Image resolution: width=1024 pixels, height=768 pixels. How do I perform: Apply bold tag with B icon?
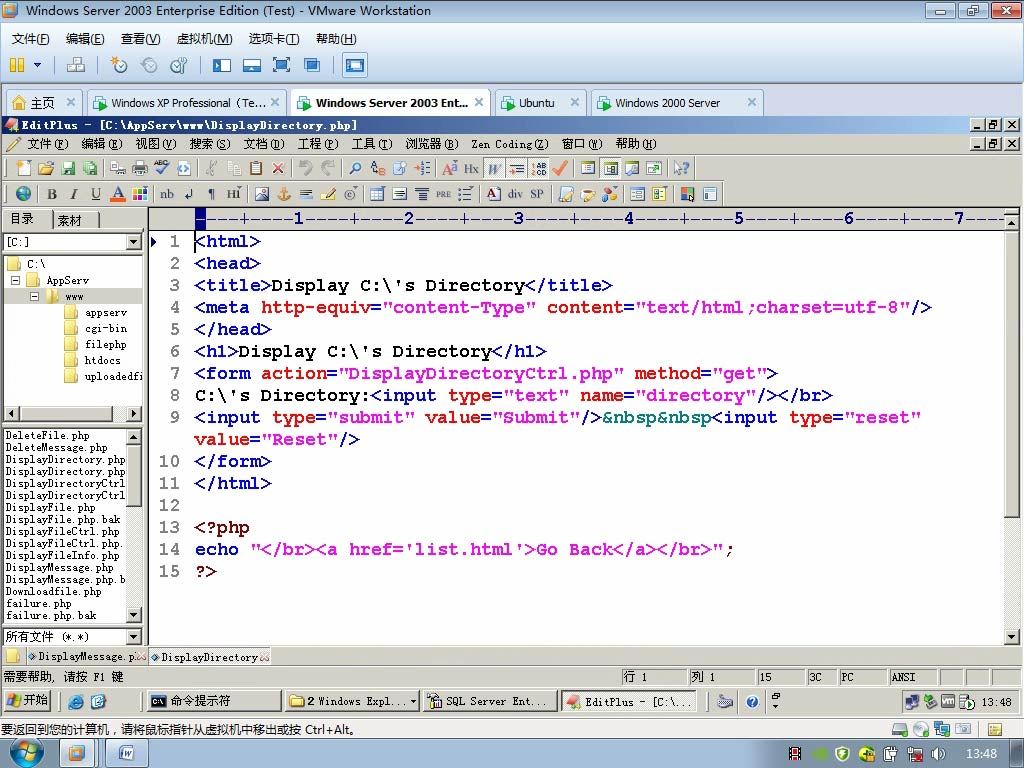click(x=52, y=193)
